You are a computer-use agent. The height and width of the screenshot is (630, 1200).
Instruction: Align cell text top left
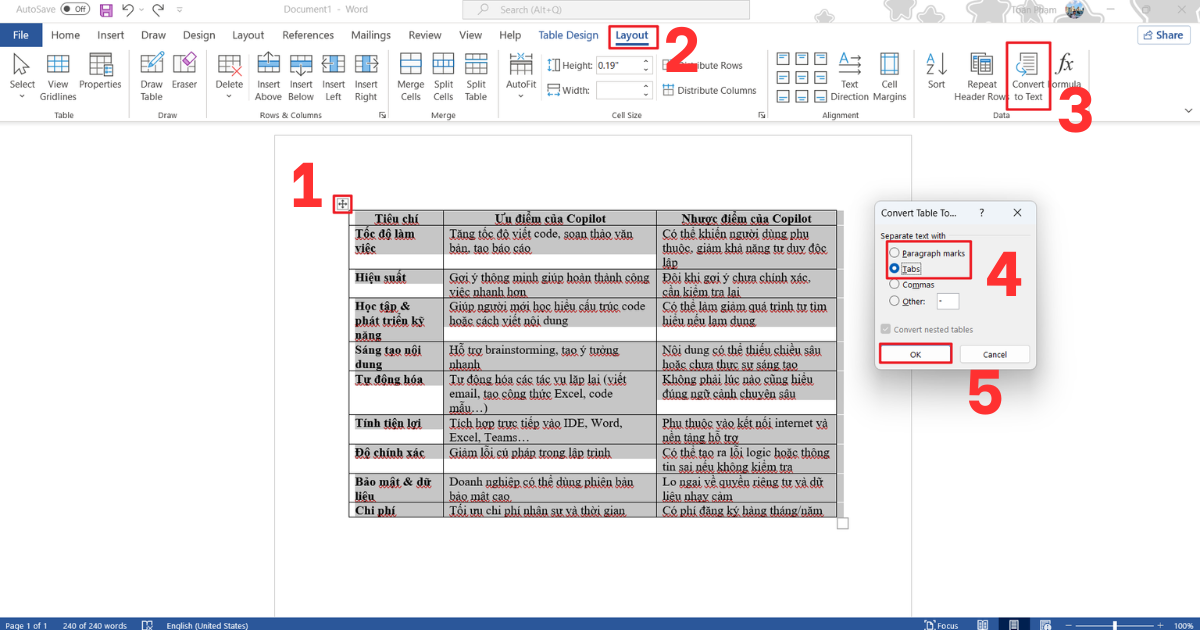click(x=784, y=58)
